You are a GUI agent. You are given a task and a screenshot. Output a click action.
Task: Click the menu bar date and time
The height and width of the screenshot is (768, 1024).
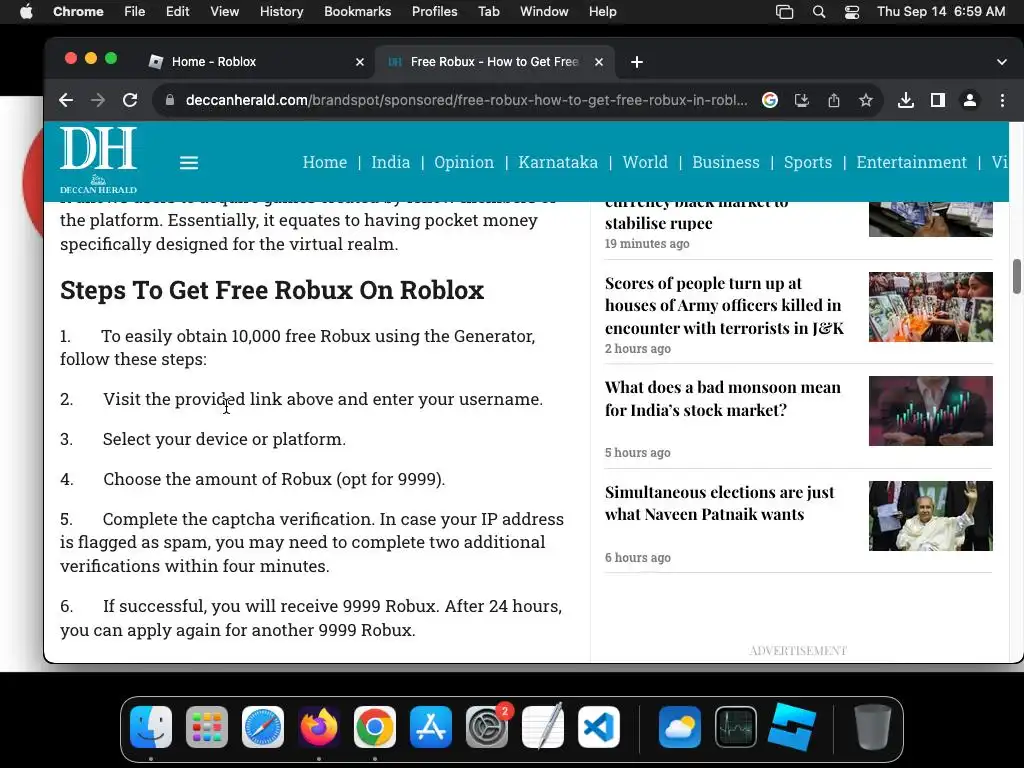(x=940, y=12)
